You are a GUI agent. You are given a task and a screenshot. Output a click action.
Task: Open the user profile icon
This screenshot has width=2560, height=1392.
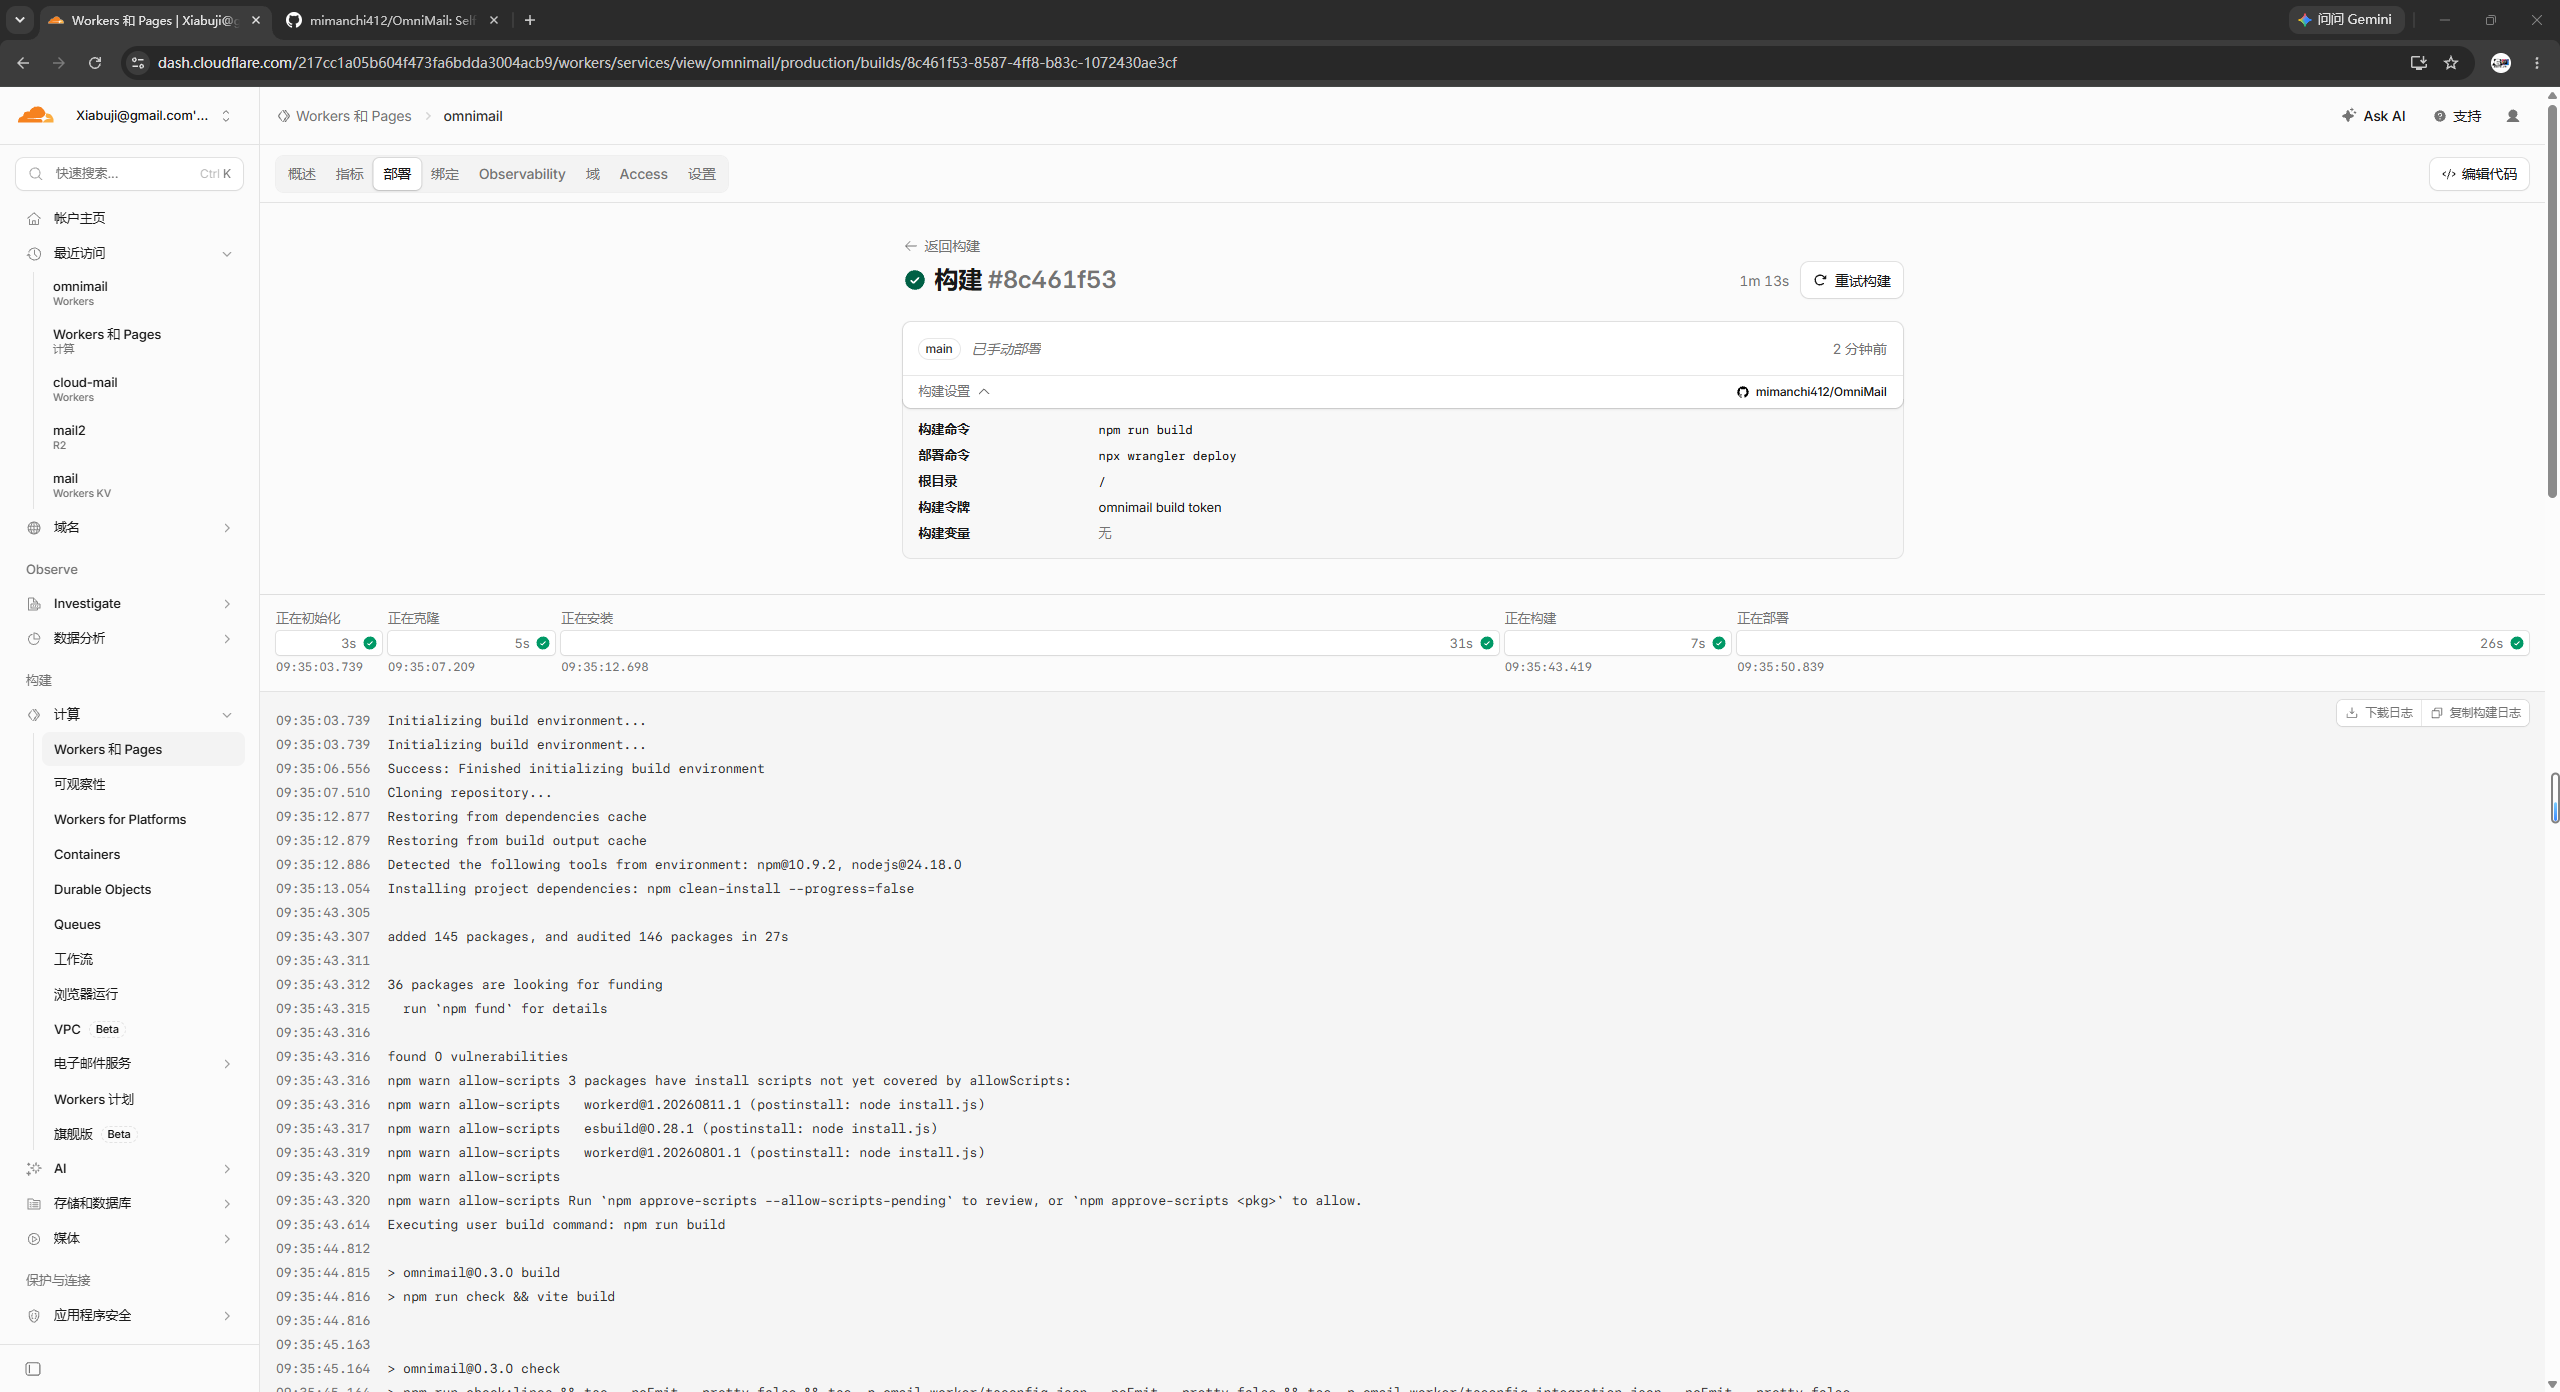[2513, 116]
